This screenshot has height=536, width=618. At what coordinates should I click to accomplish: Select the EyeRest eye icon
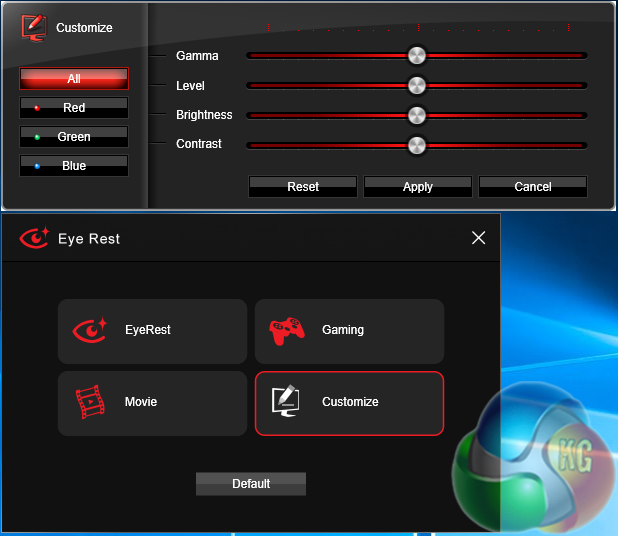[x=90, y=330]
